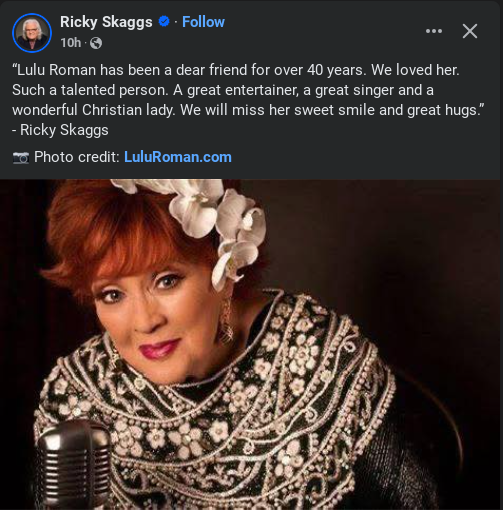Open the three-dot post options menu
Image resolution: width=503 pixels, height=510 pixels.
coord(434,31)
